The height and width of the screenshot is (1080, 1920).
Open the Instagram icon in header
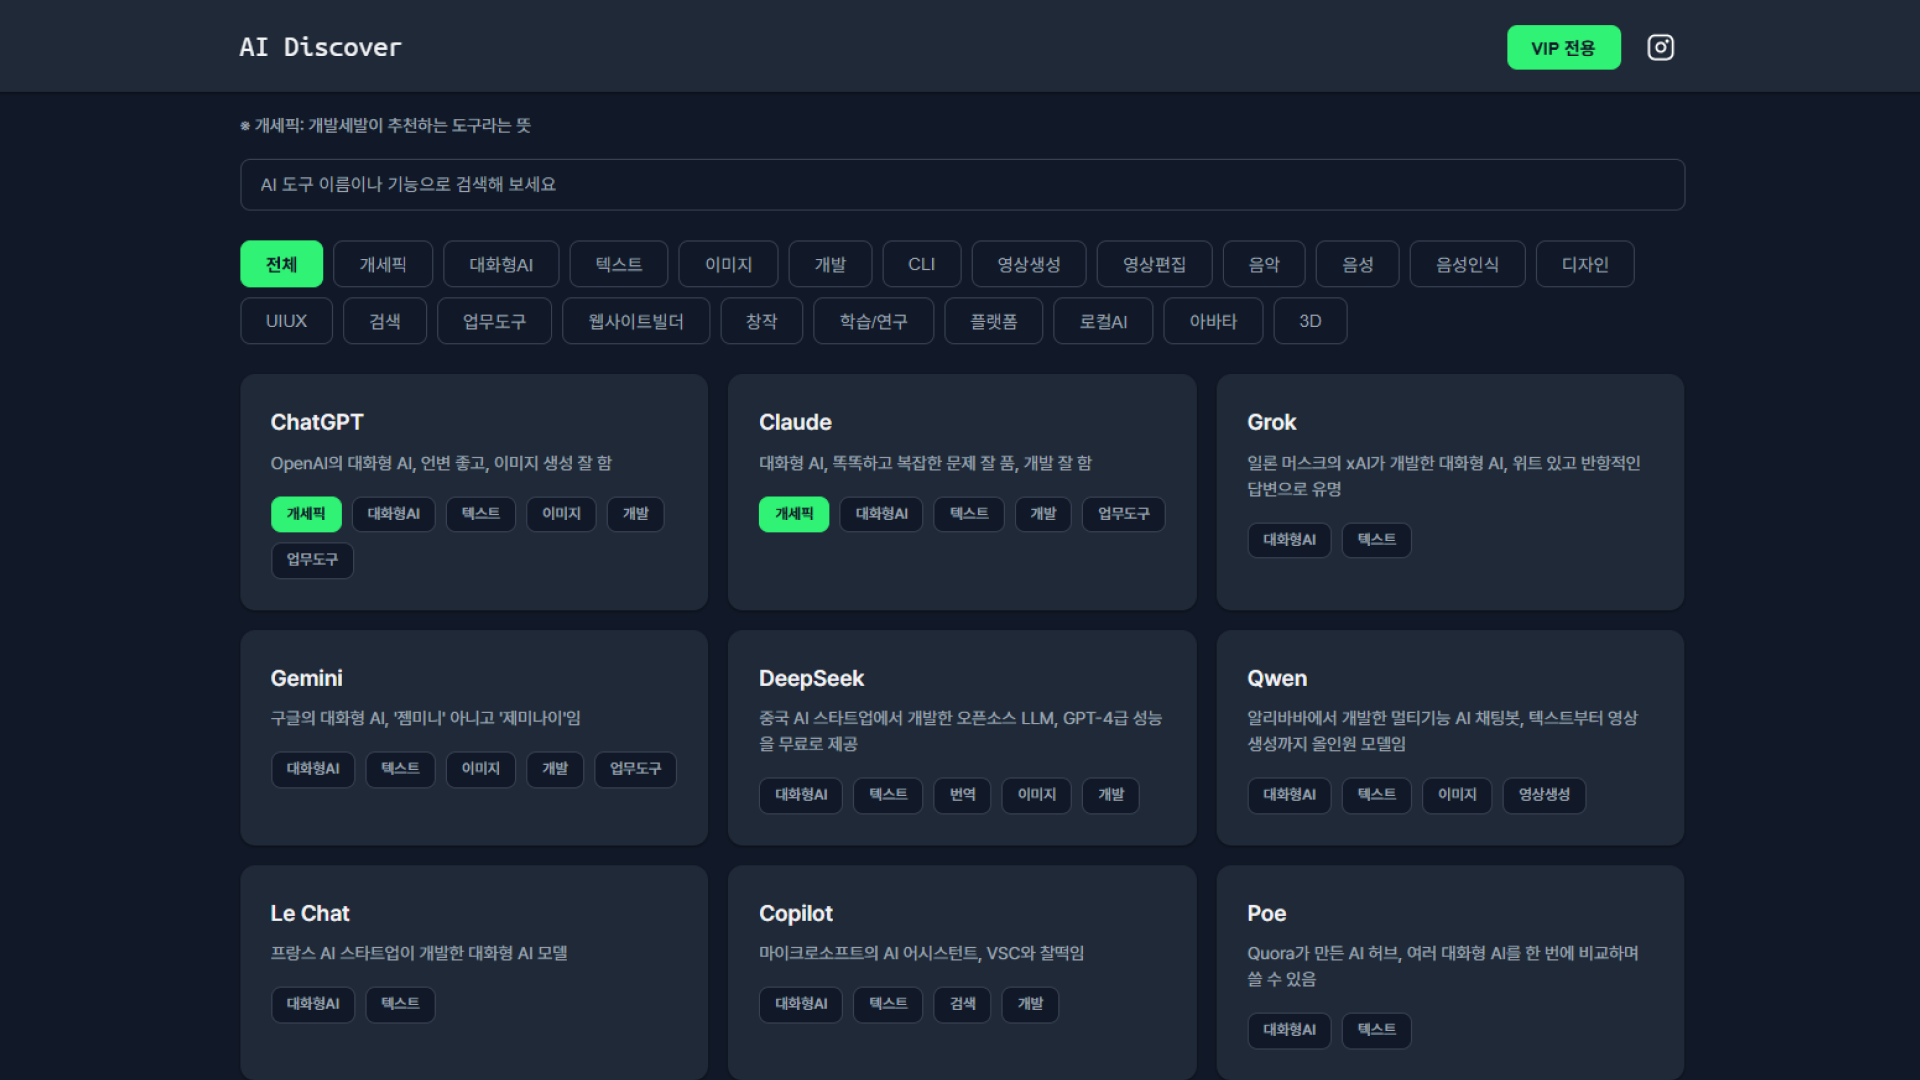(x=1660, y=47)
